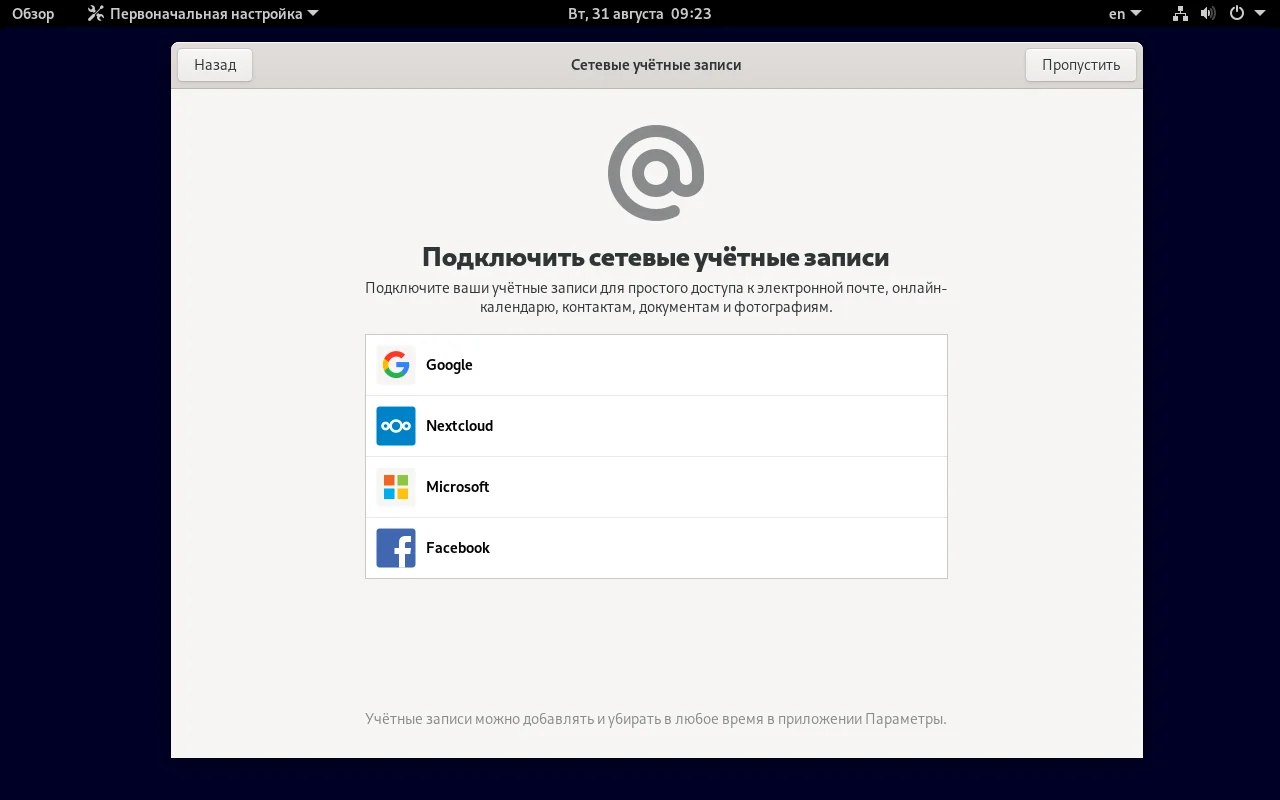Click the Microsoft icon
This screenshot has width=1280, height=800.
point(396,487)
